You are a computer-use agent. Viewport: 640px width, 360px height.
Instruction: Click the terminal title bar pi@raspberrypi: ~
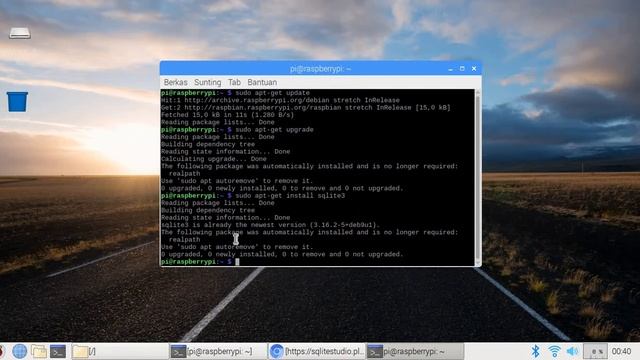point(320,69)
